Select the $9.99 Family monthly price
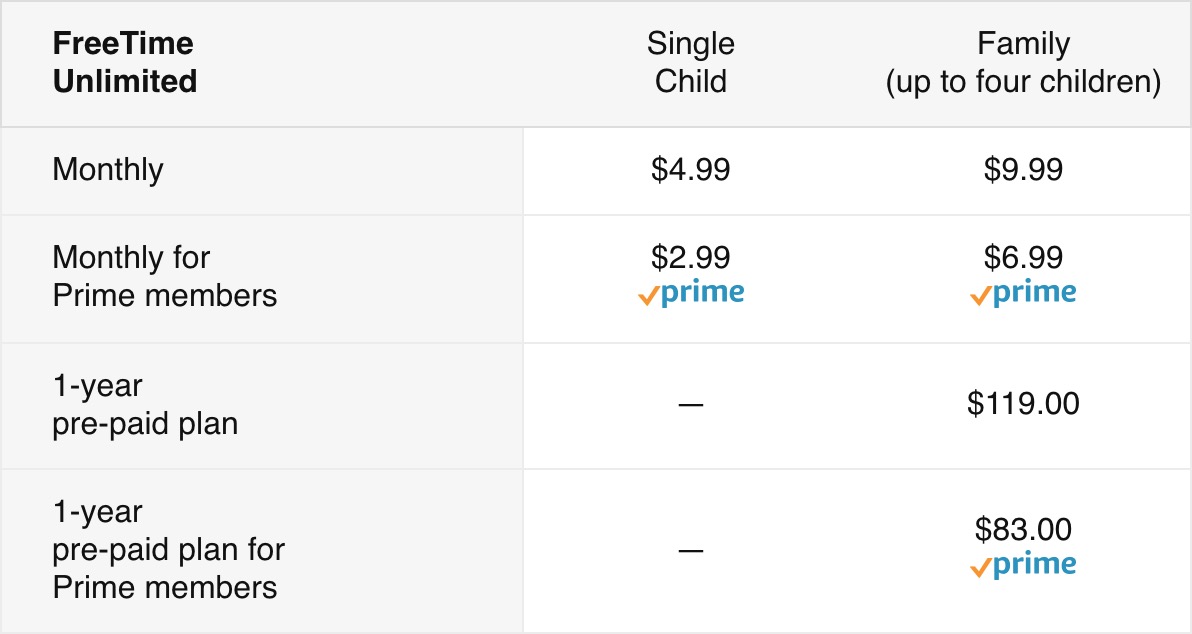 pos(1023,169)
